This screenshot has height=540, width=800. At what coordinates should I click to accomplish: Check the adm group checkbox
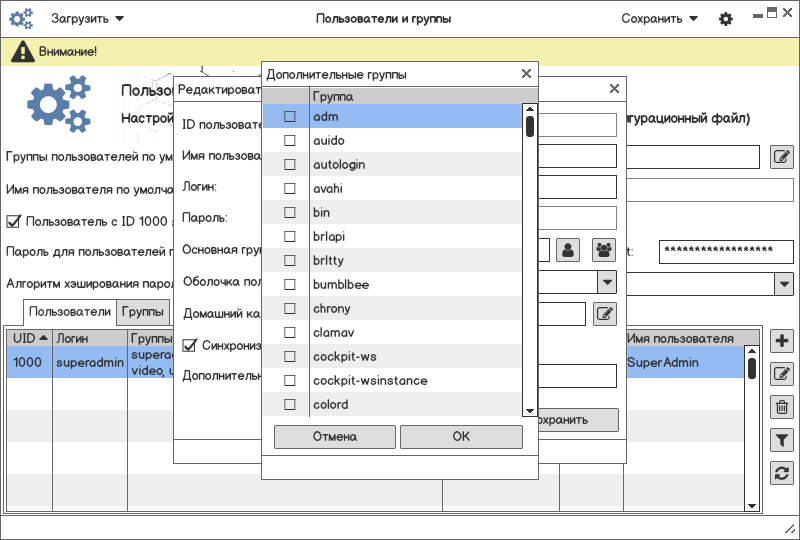pos(290,117)
